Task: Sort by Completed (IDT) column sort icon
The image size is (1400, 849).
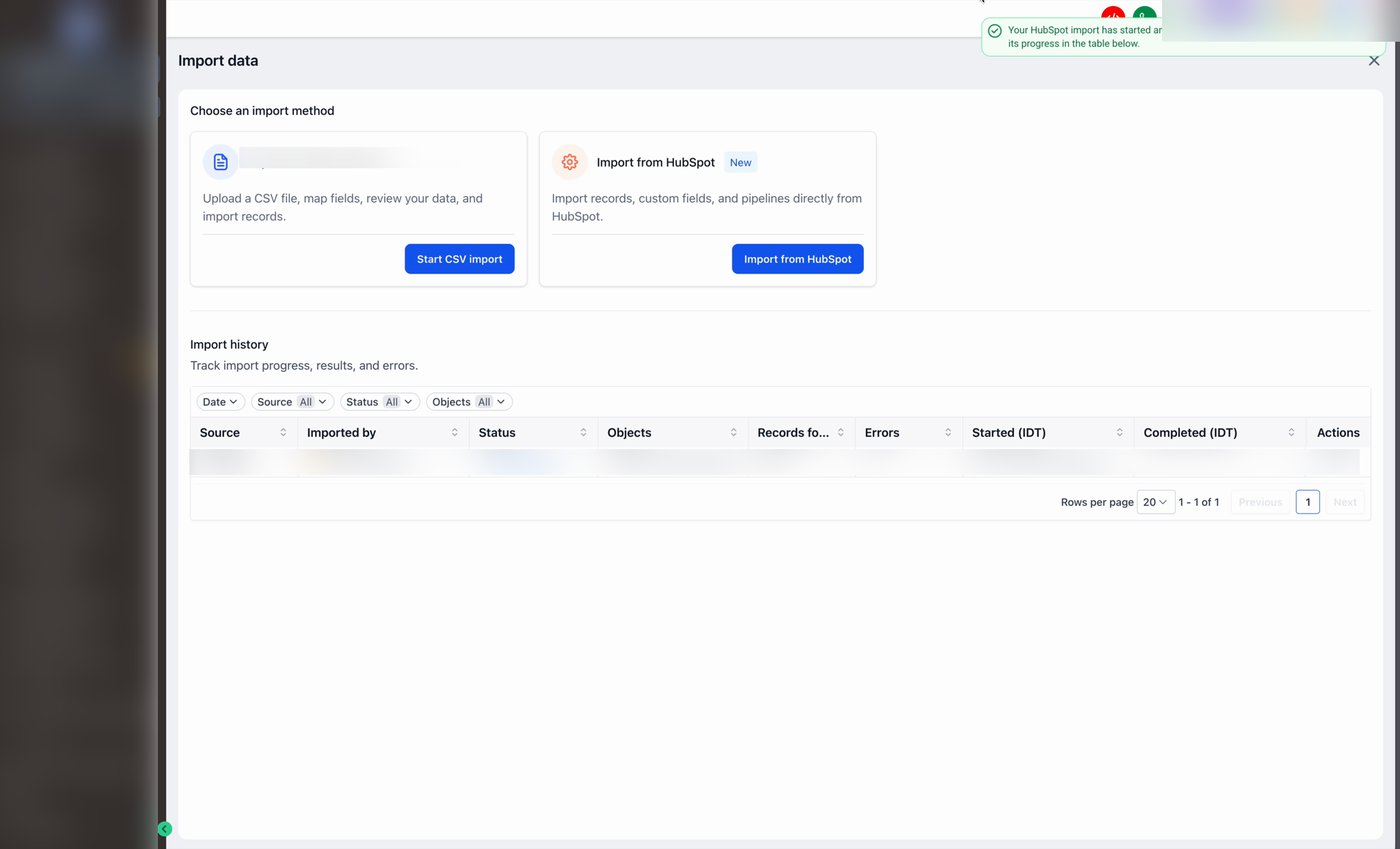Action: click(1291, 433)
